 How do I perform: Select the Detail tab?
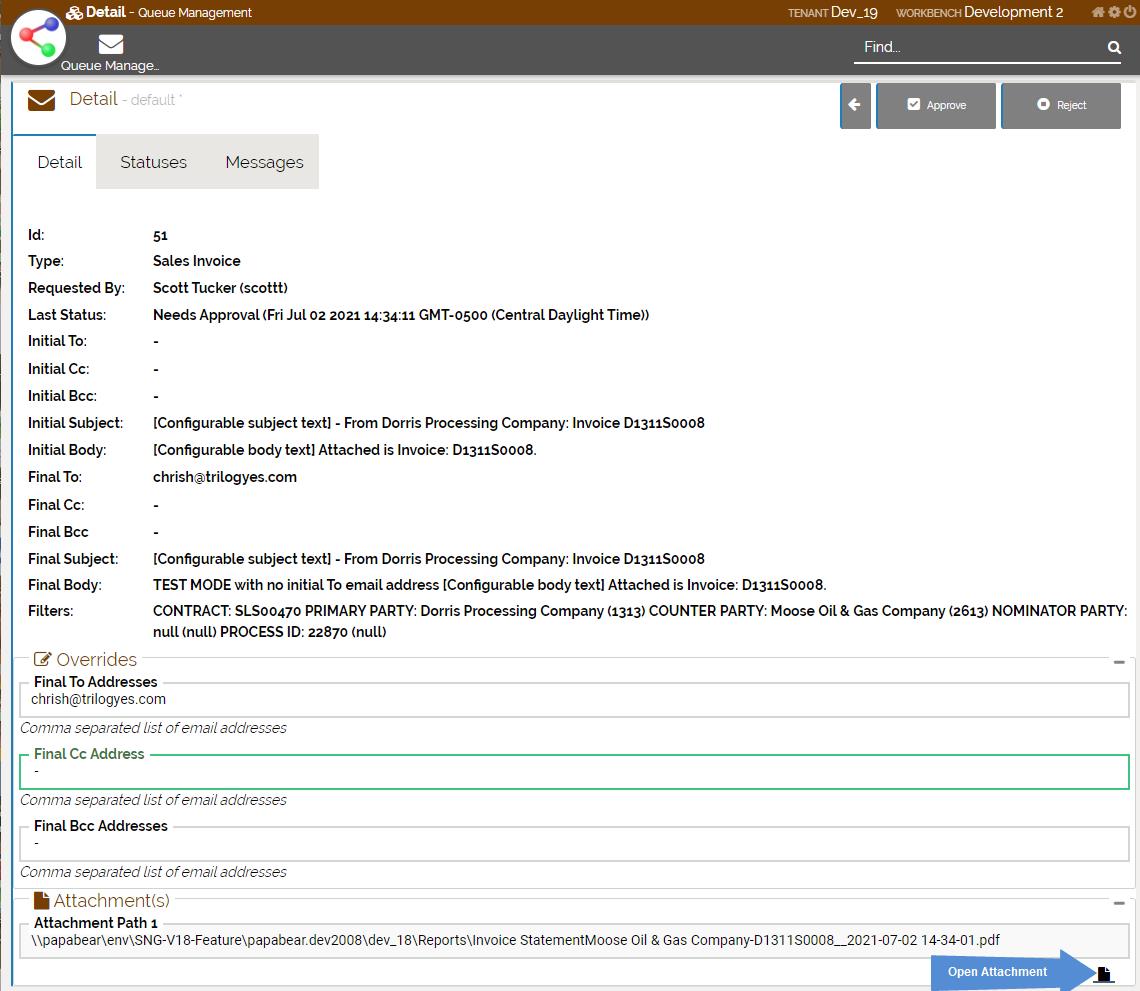[x=59, y=162]
